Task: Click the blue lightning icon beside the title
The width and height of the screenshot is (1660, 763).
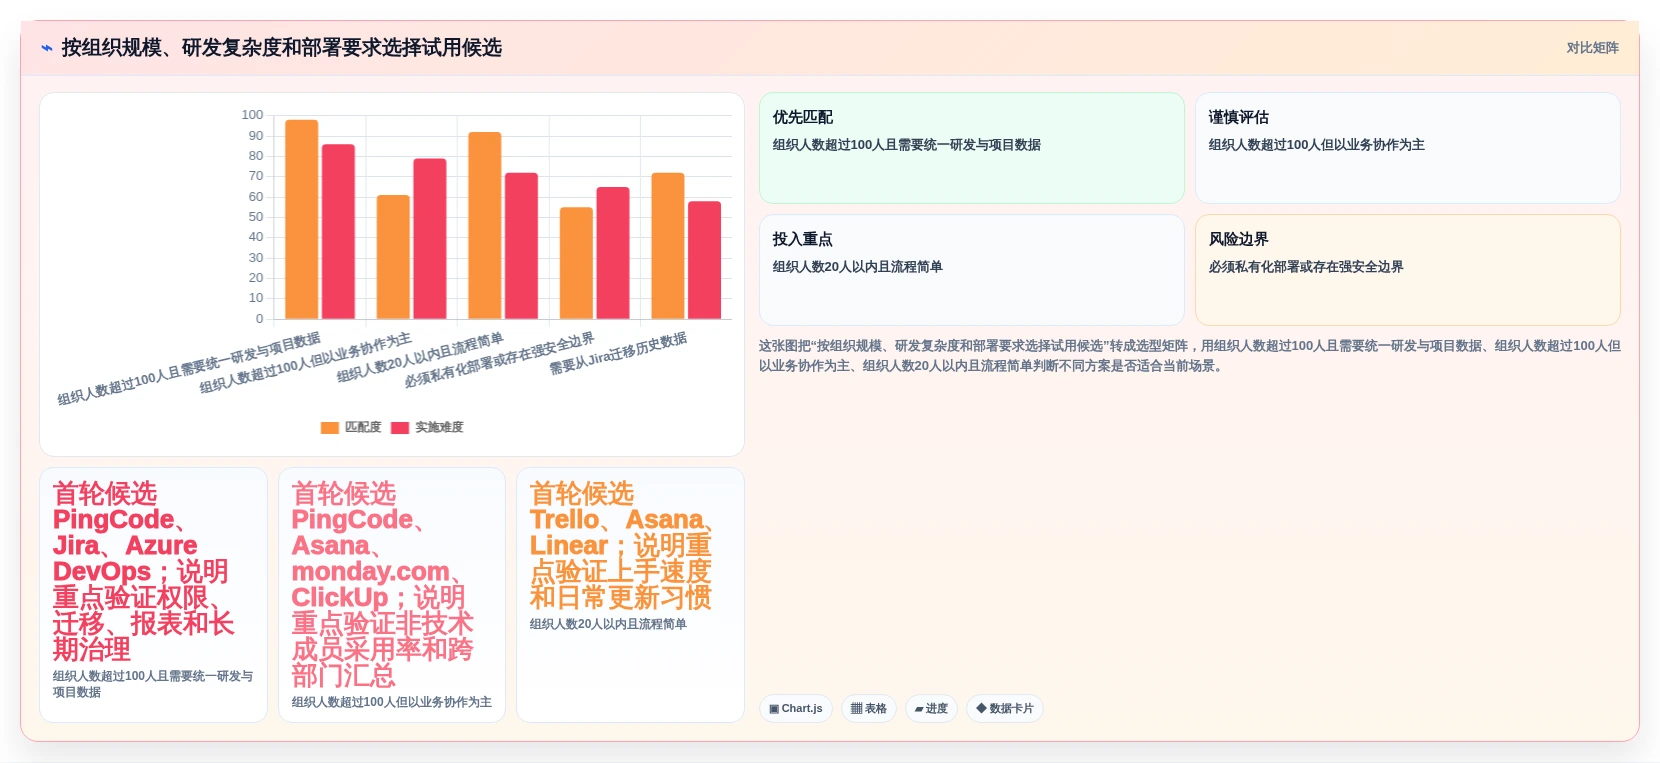Action: [x=47, y=47]
